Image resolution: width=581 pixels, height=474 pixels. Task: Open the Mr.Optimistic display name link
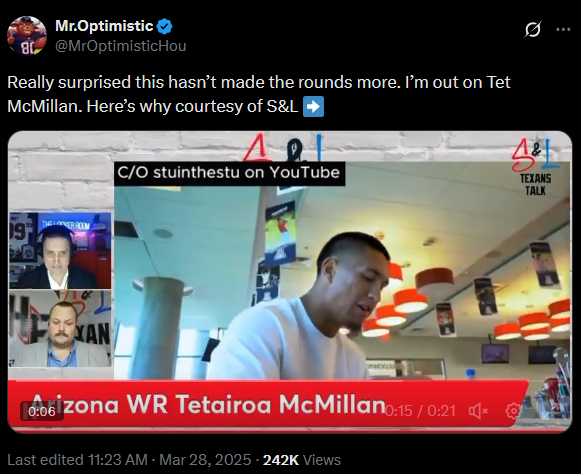click(x=104, y=26)
